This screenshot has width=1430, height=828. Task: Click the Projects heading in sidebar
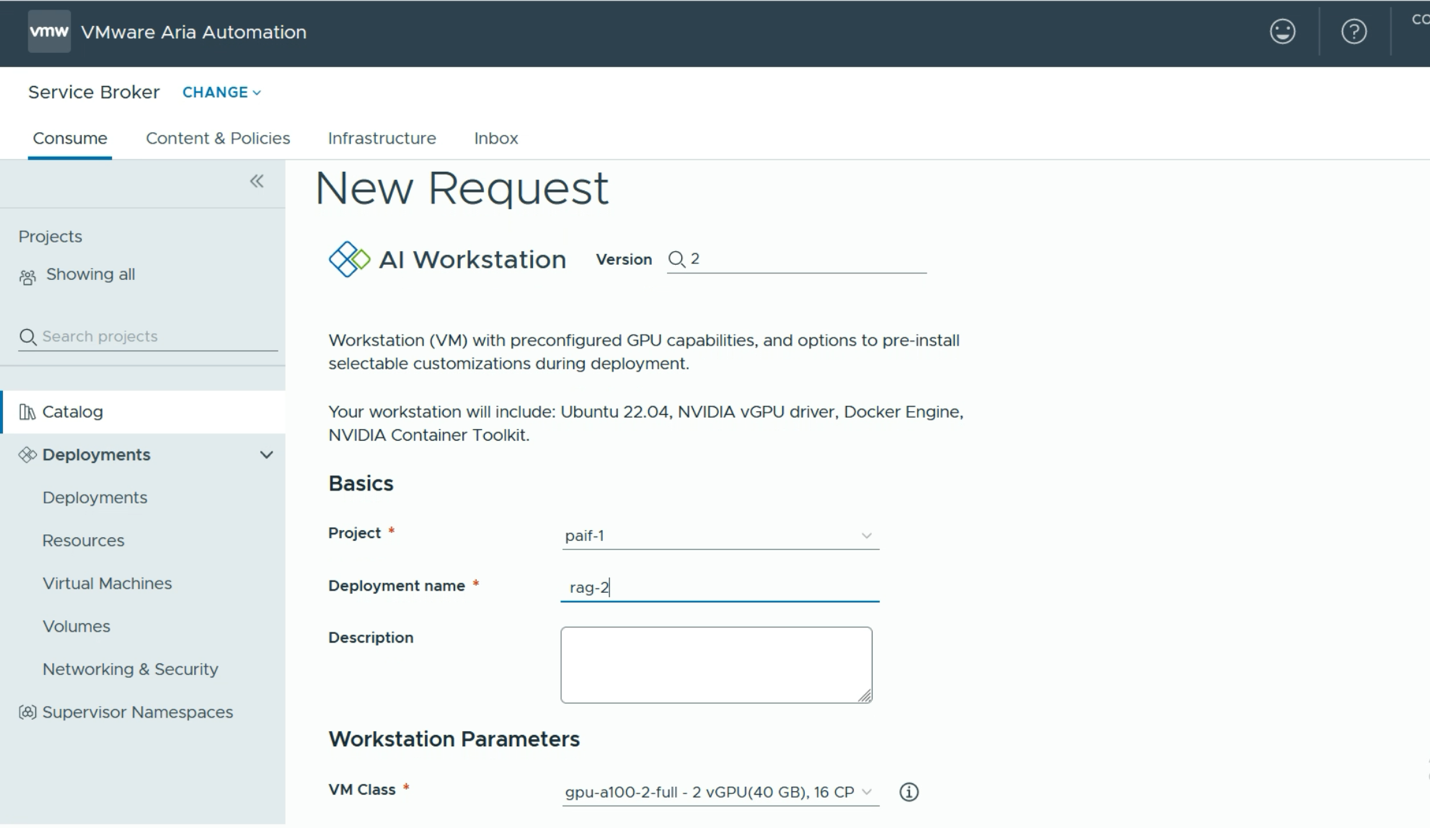coord(50,237)
